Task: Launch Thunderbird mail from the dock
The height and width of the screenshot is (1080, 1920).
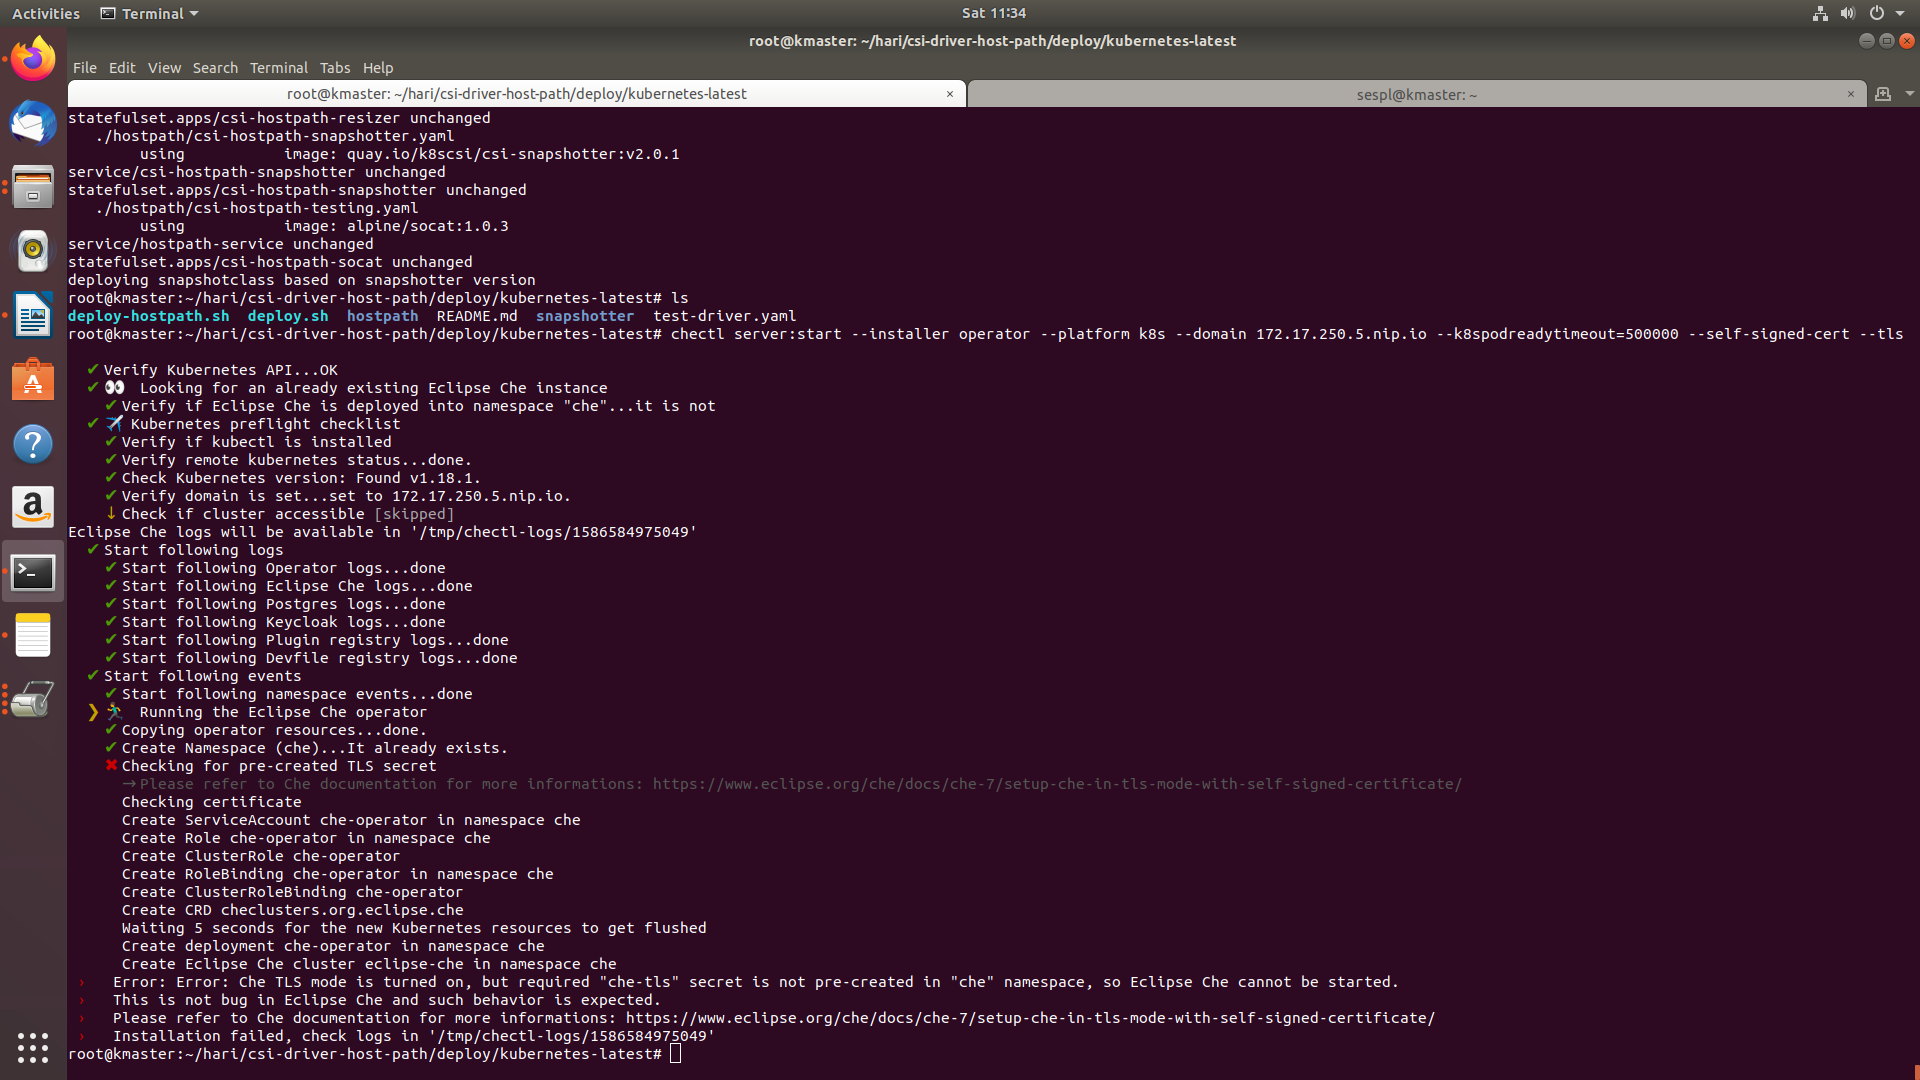Action: click(33, 124)
